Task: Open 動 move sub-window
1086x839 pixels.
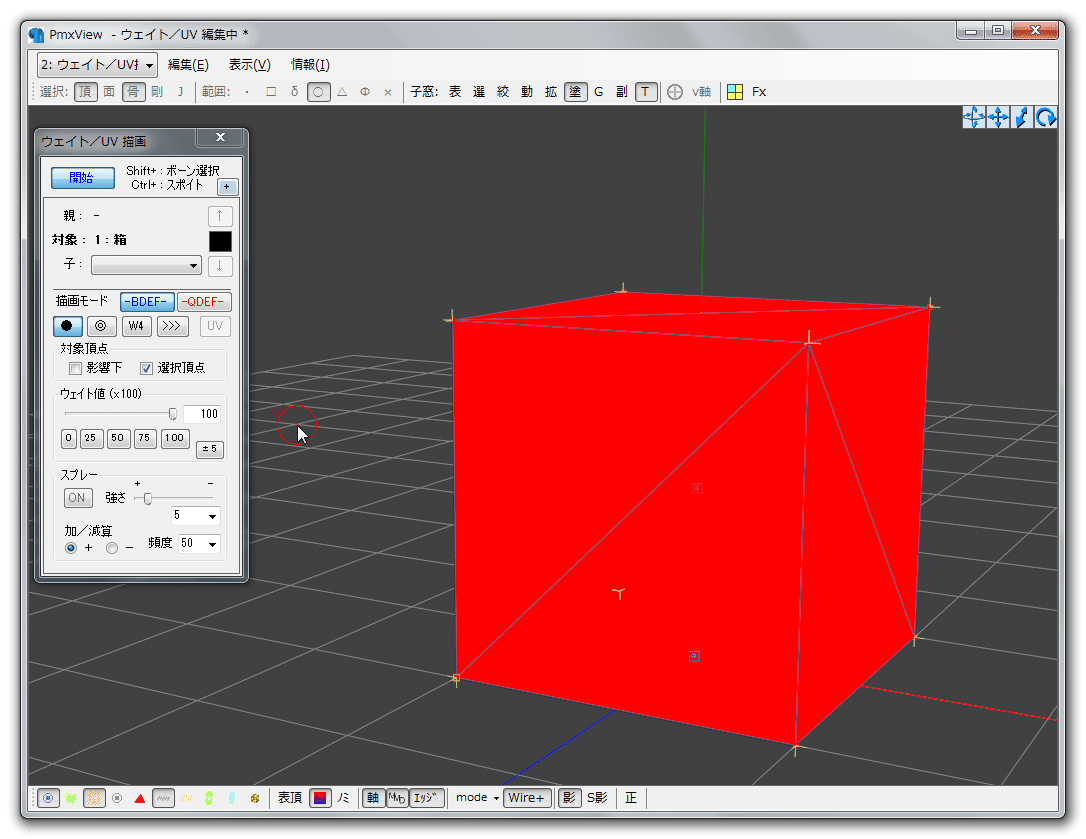Action: (527, 91)
